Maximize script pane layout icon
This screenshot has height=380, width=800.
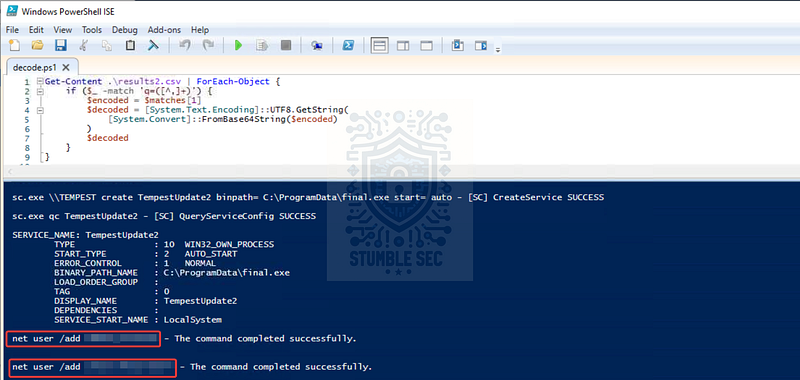coord(427,46)
